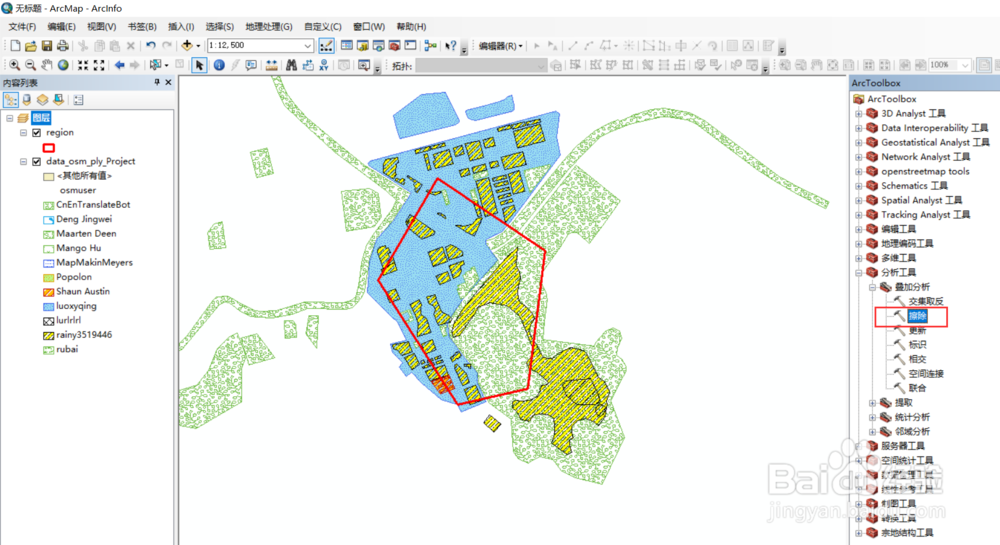Go back to previous extent

pos(119,65)
